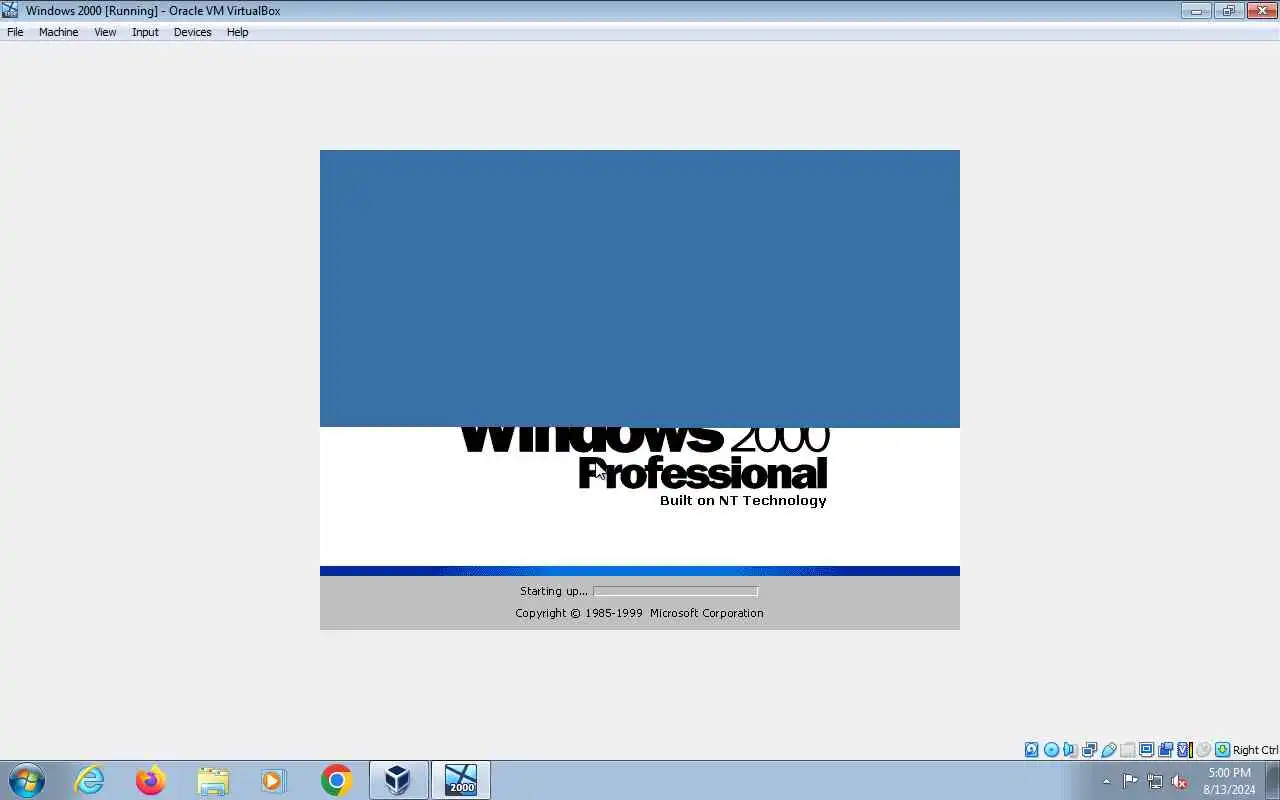This screenshot has width=1280, height=800.
Task: Click the VirtualBox title bar icon
Action: pyautogui.click(x=10, y=10)
